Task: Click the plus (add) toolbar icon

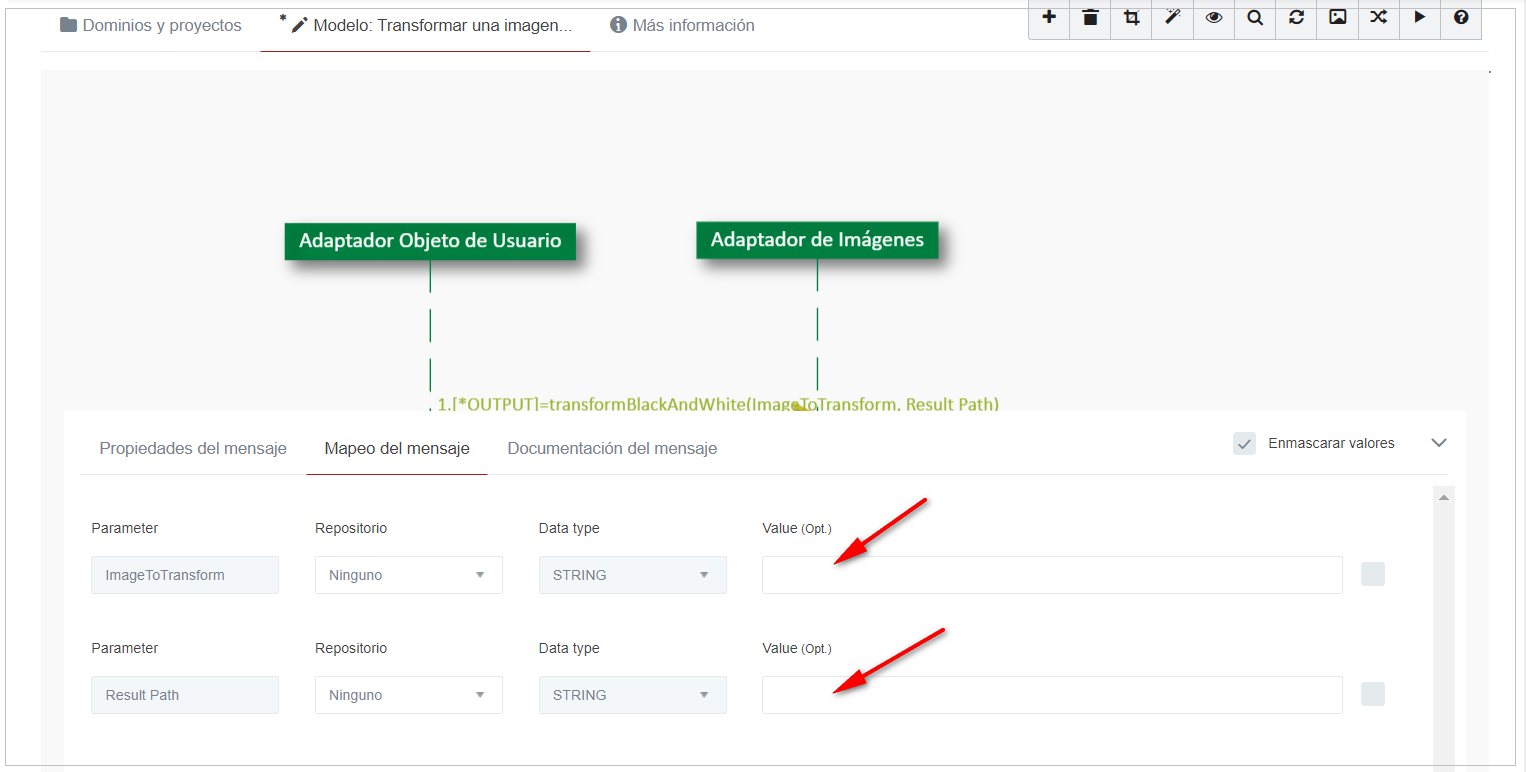Action: click(x=1049, y=18)
